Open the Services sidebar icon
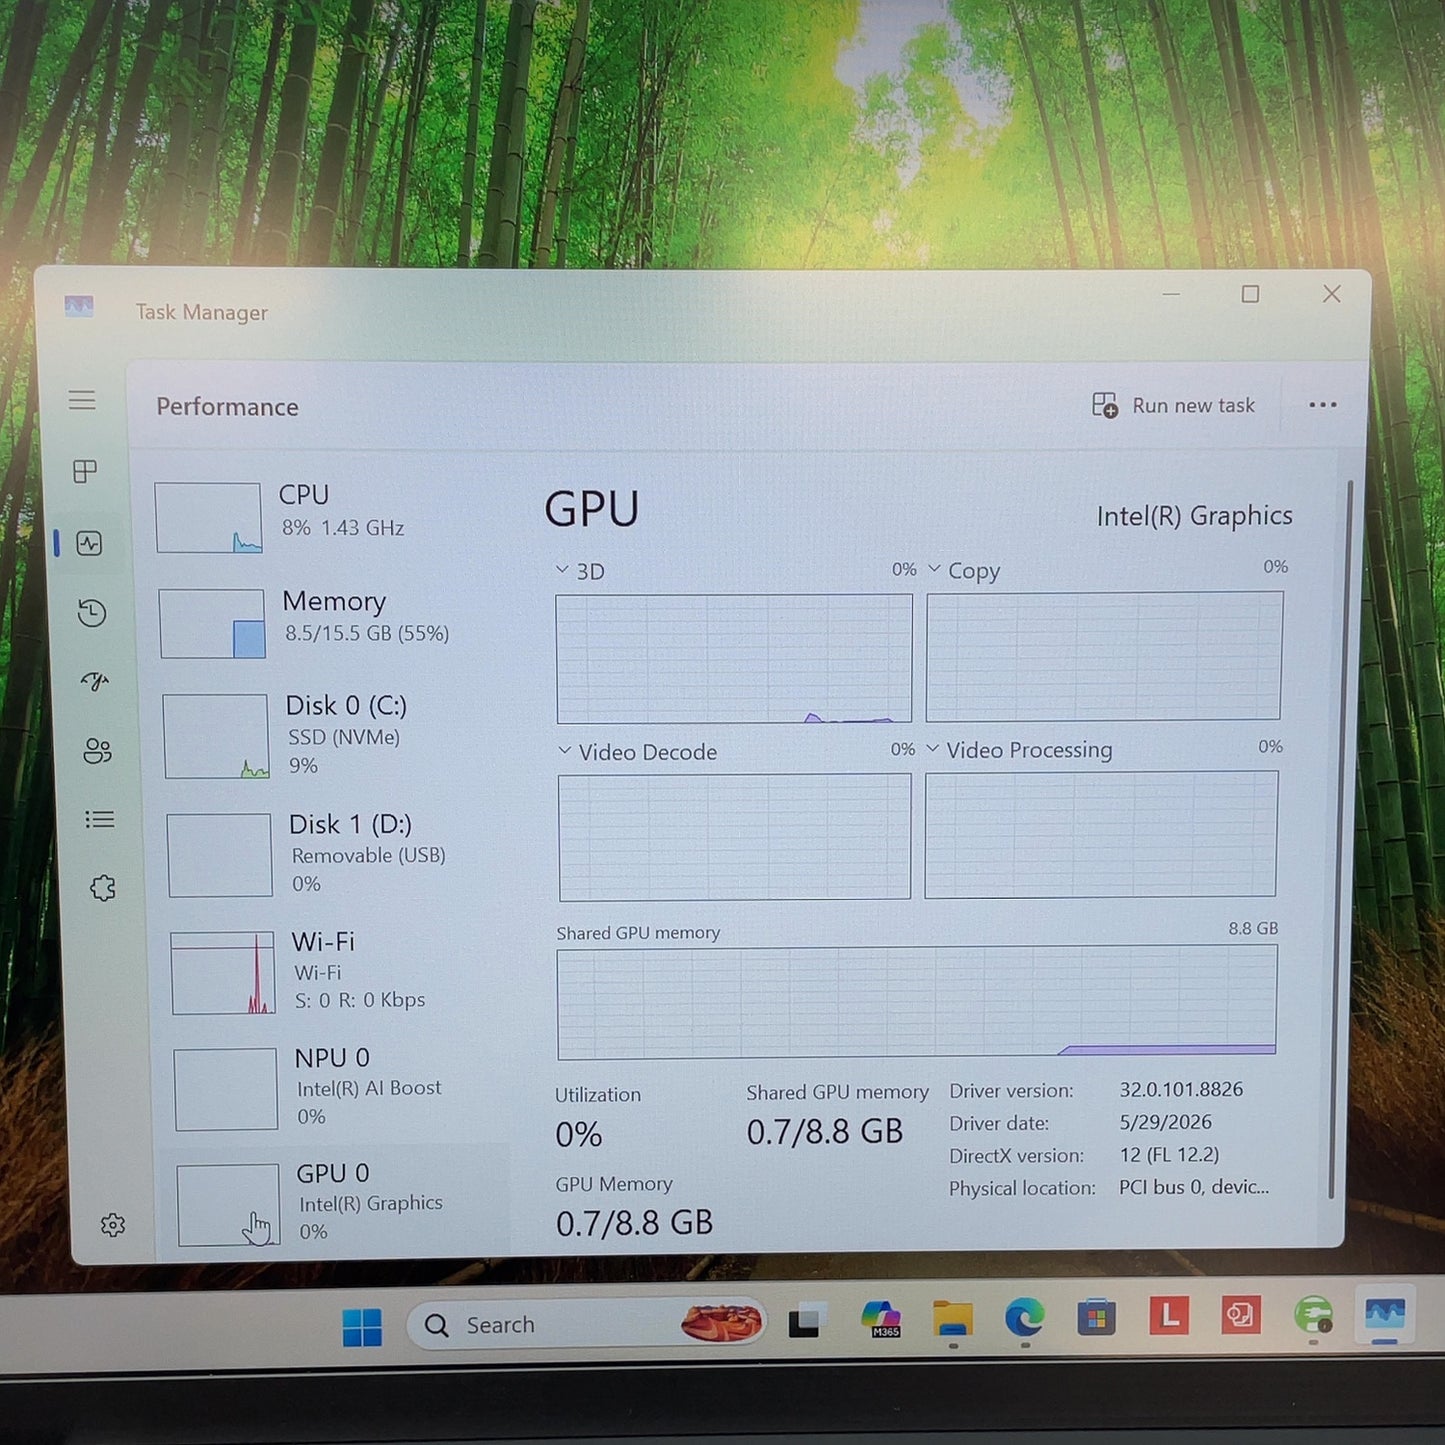Image resolution: width=1445 pixels, height=1445 pixels. 102,888
